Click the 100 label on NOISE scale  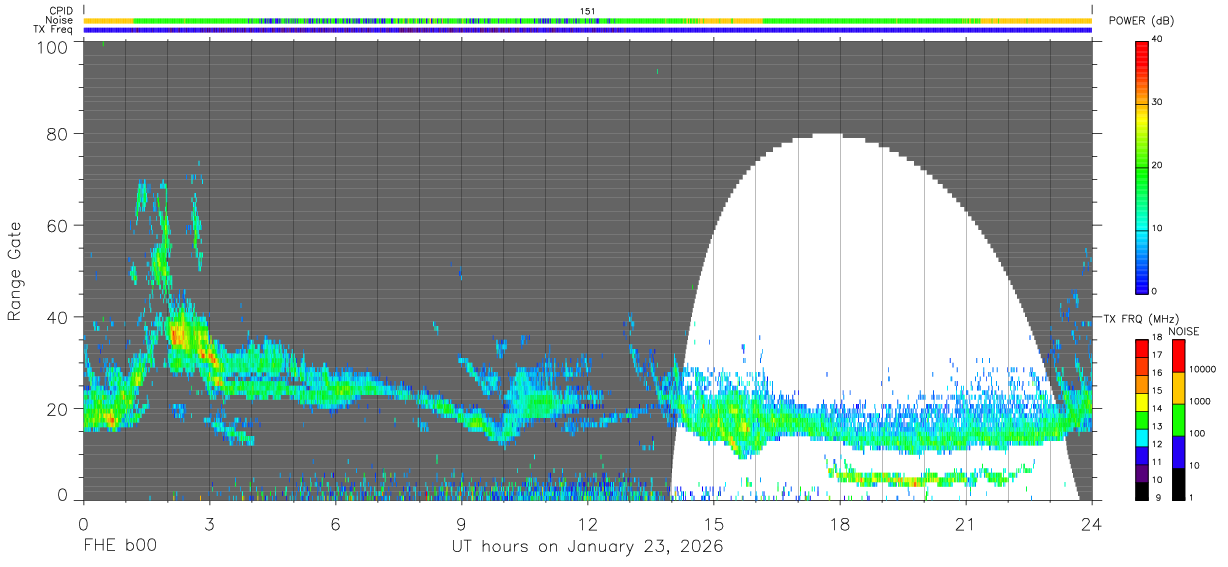pos(1196,433)
